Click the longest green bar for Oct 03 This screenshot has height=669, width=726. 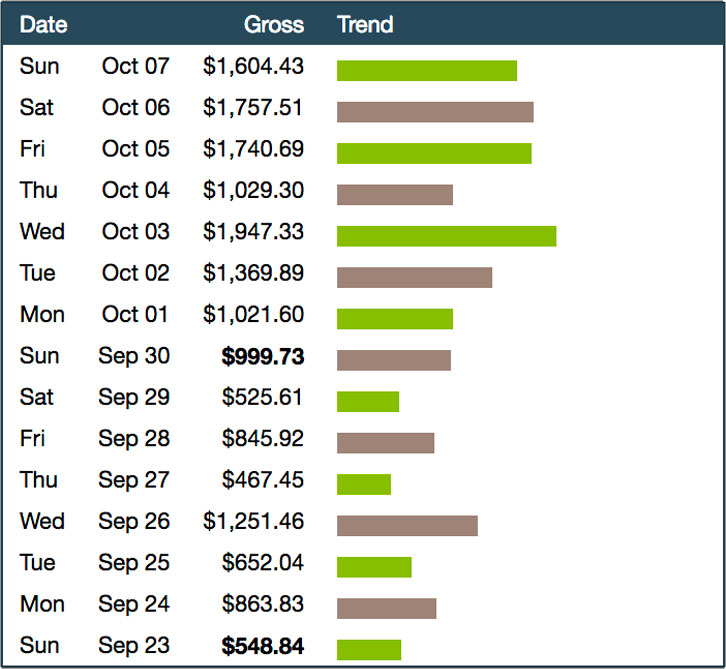446,236
